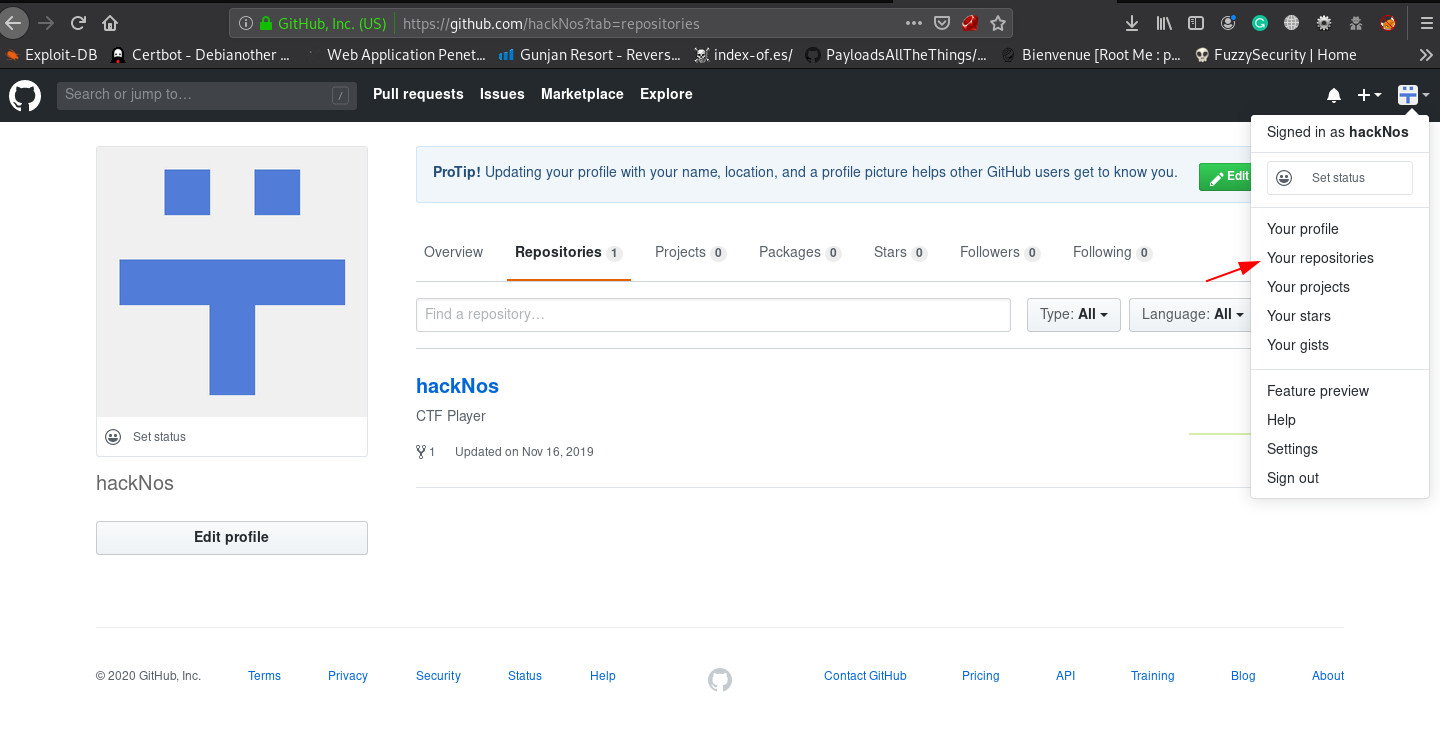The height and width of the screenshot is (756, 1440).
Task: Open the Firefox library icon
Action: (x=1164, y=22)
